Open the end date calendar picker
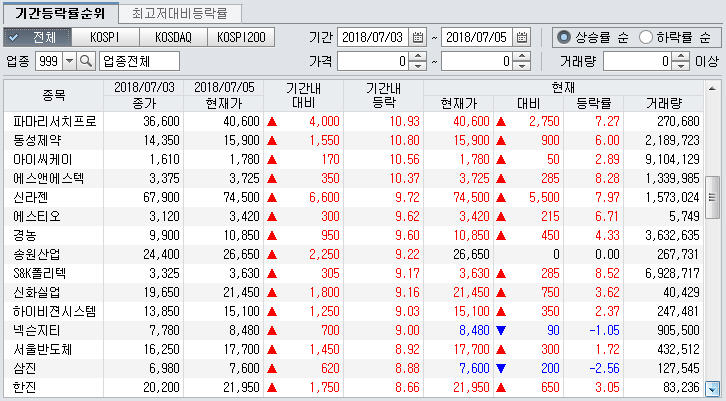The width and height of the screenshot is (726, 401). coord(522,37)
